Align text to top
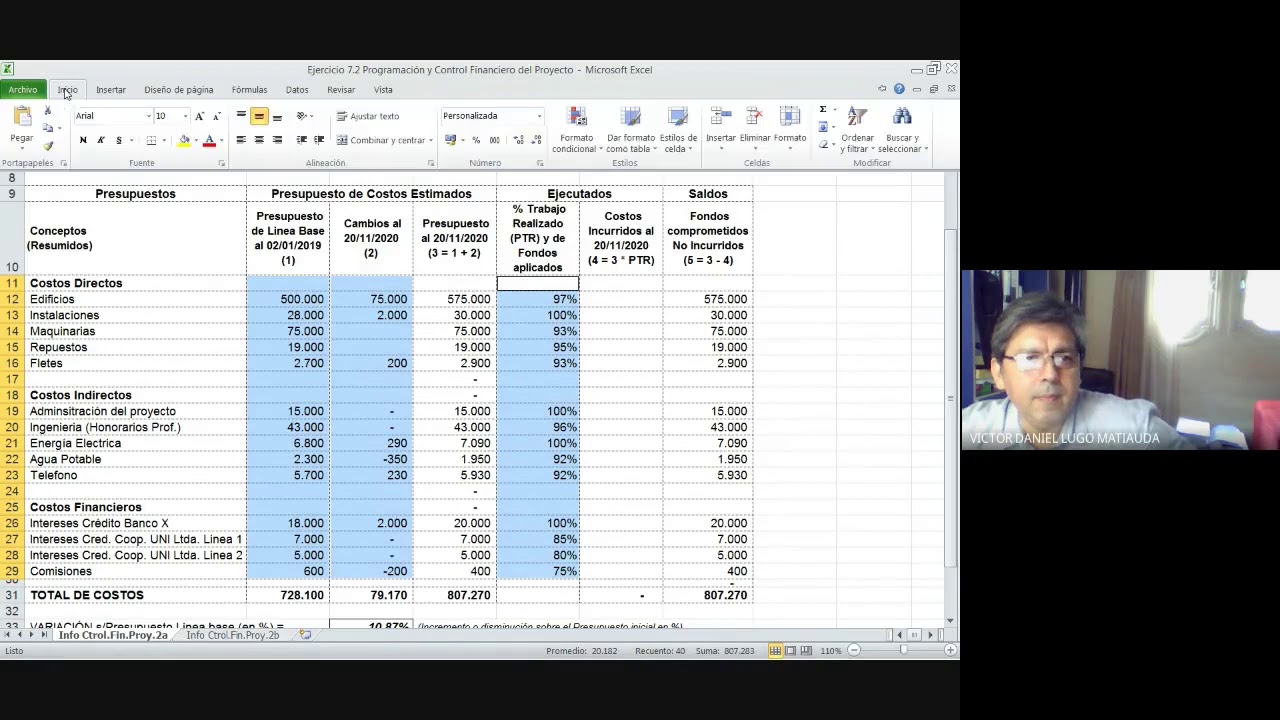 click(x=241, y=116)
